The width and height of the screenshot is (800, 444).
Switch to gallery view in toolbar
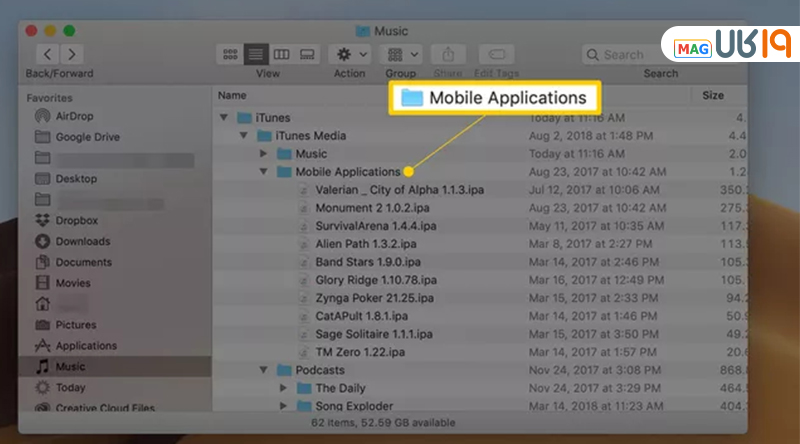[307, 54]
